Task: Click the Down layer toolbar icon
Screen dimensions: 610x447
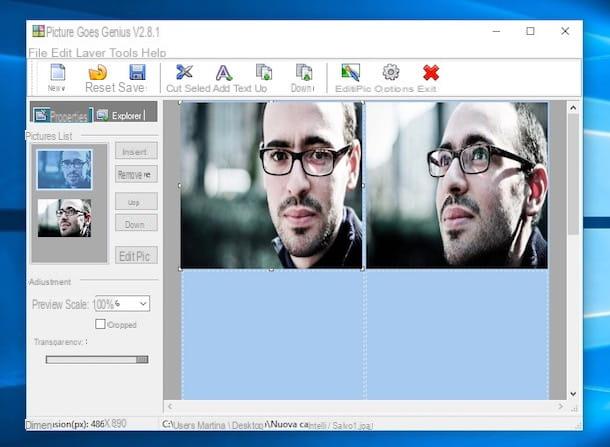Action: tap(304, 72)
